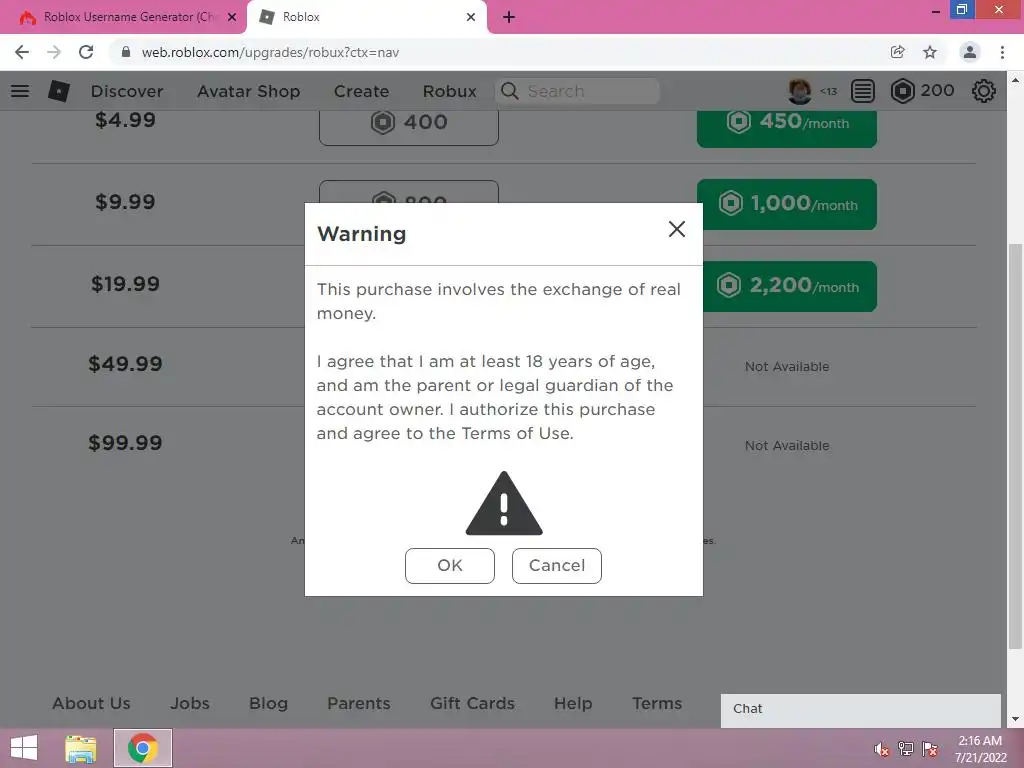The height and width of the screenshot is (768, 1024).
Task: Open Chrome three-dot menu
Action: coord(1002,52)
